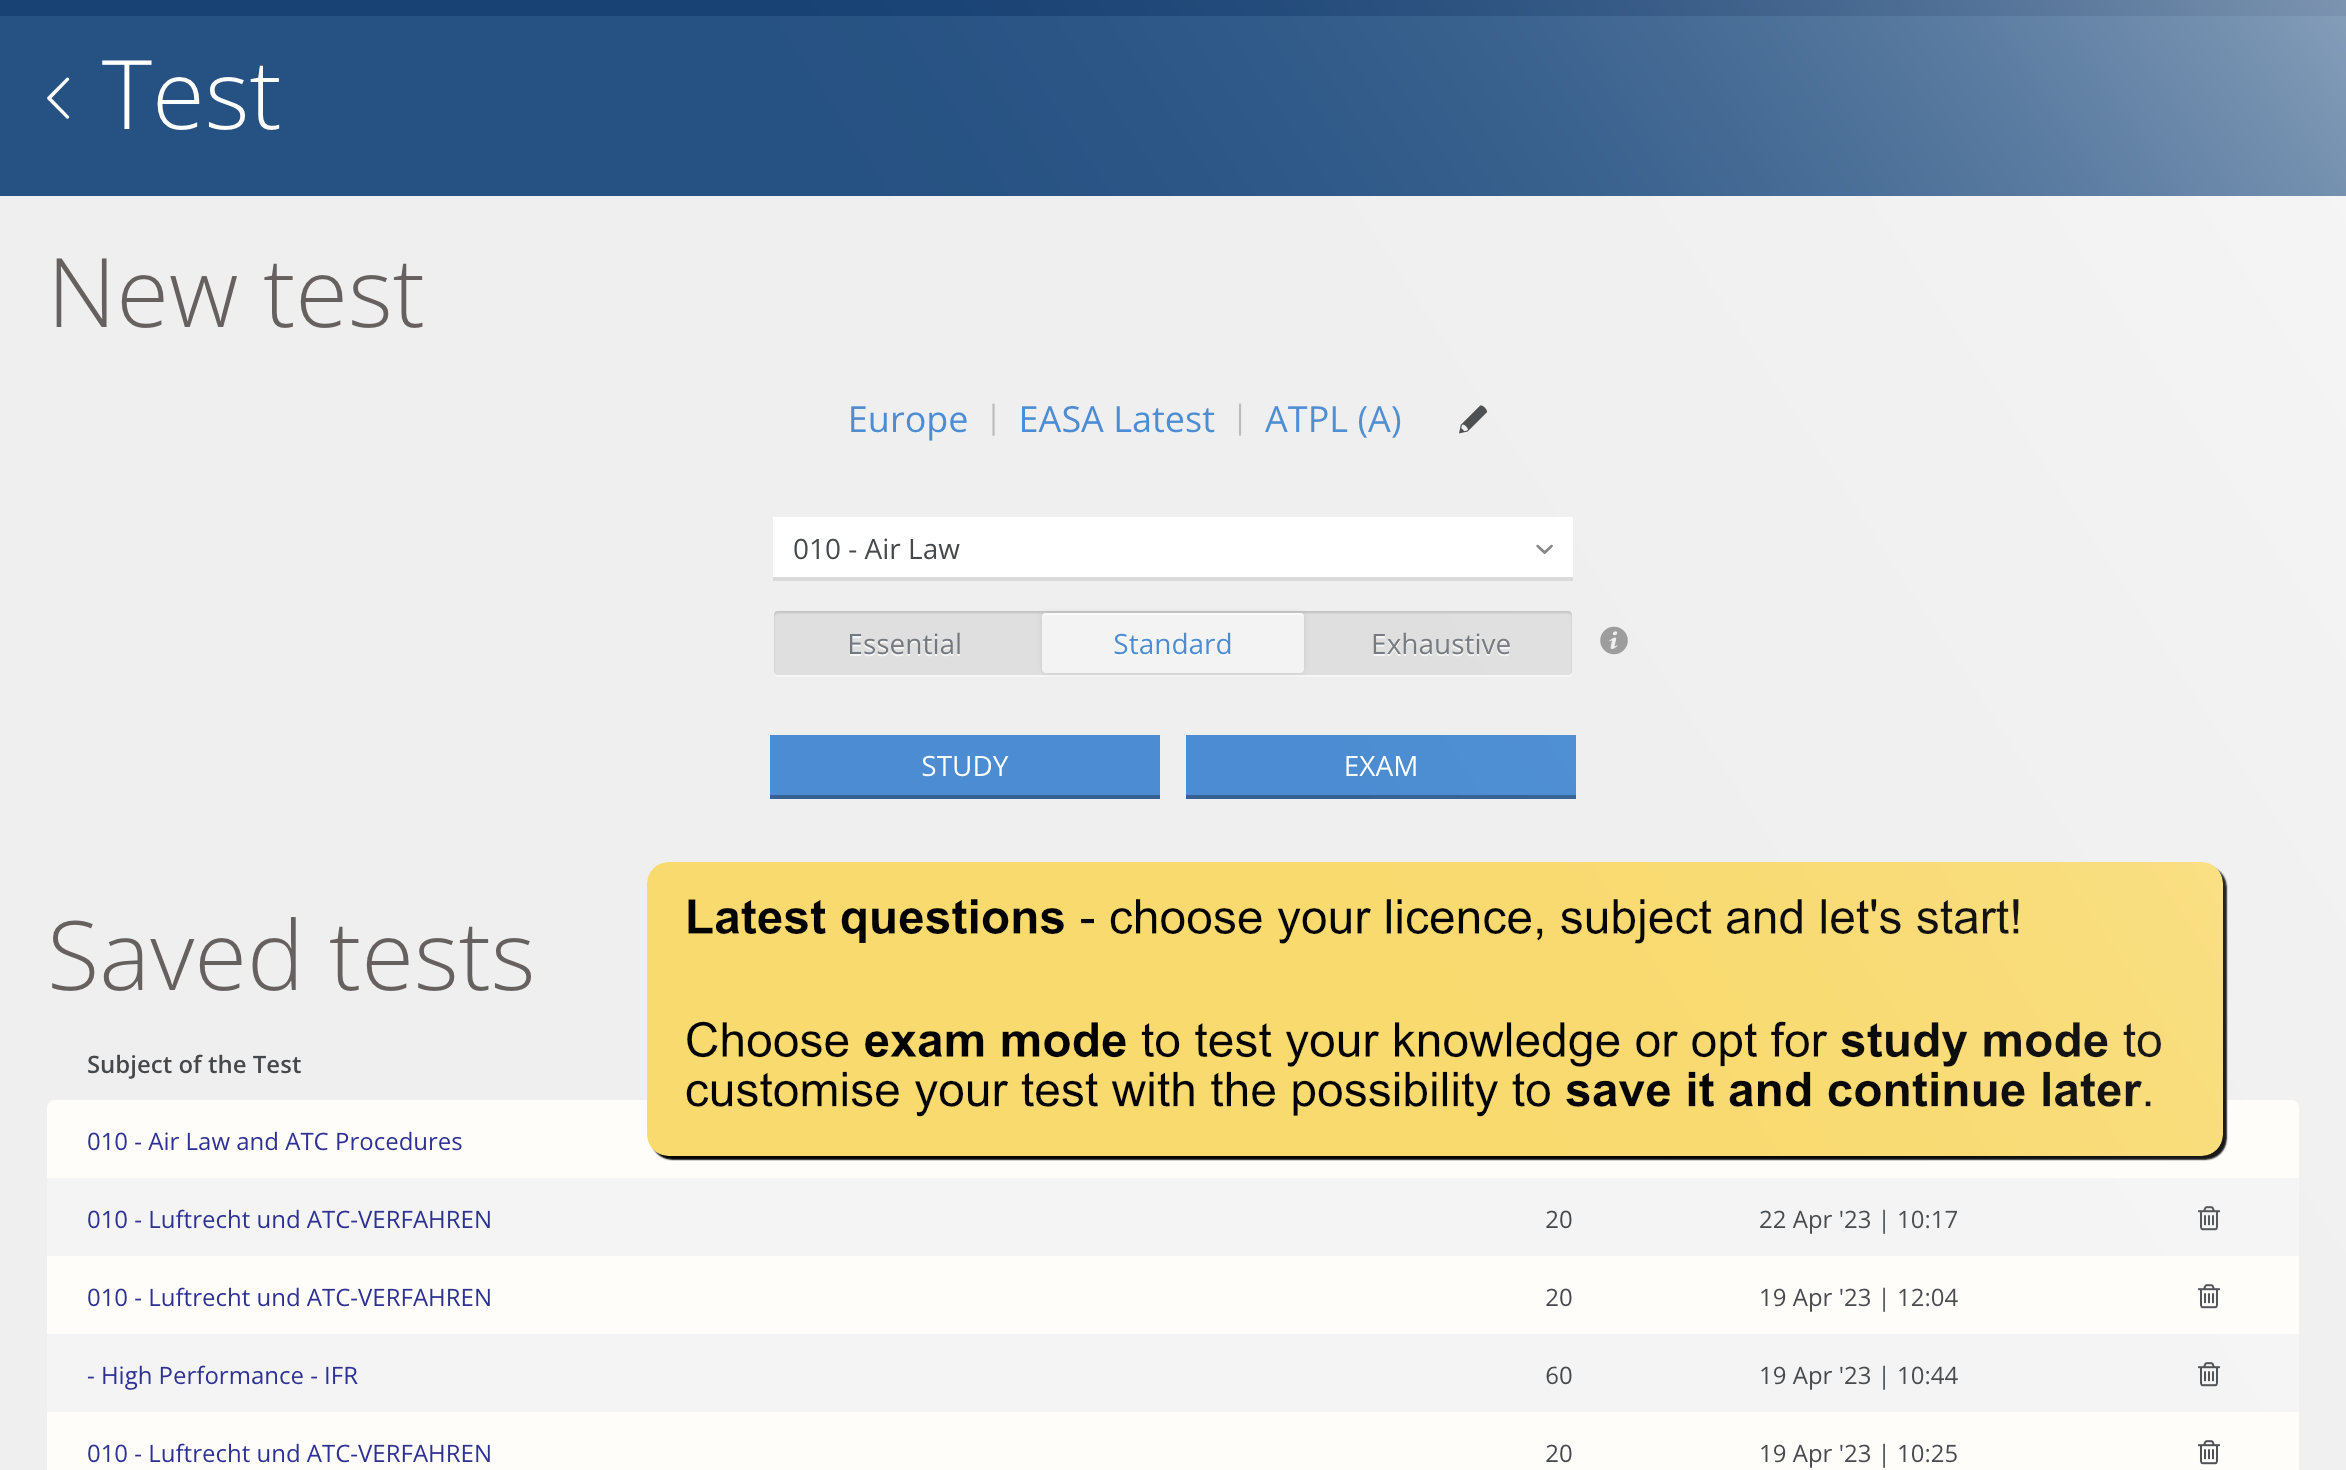Open saved test 010 - Air Law and ATC Procedures
Viewport: 2346px width, 1470px height.
tap(273, 1141)
